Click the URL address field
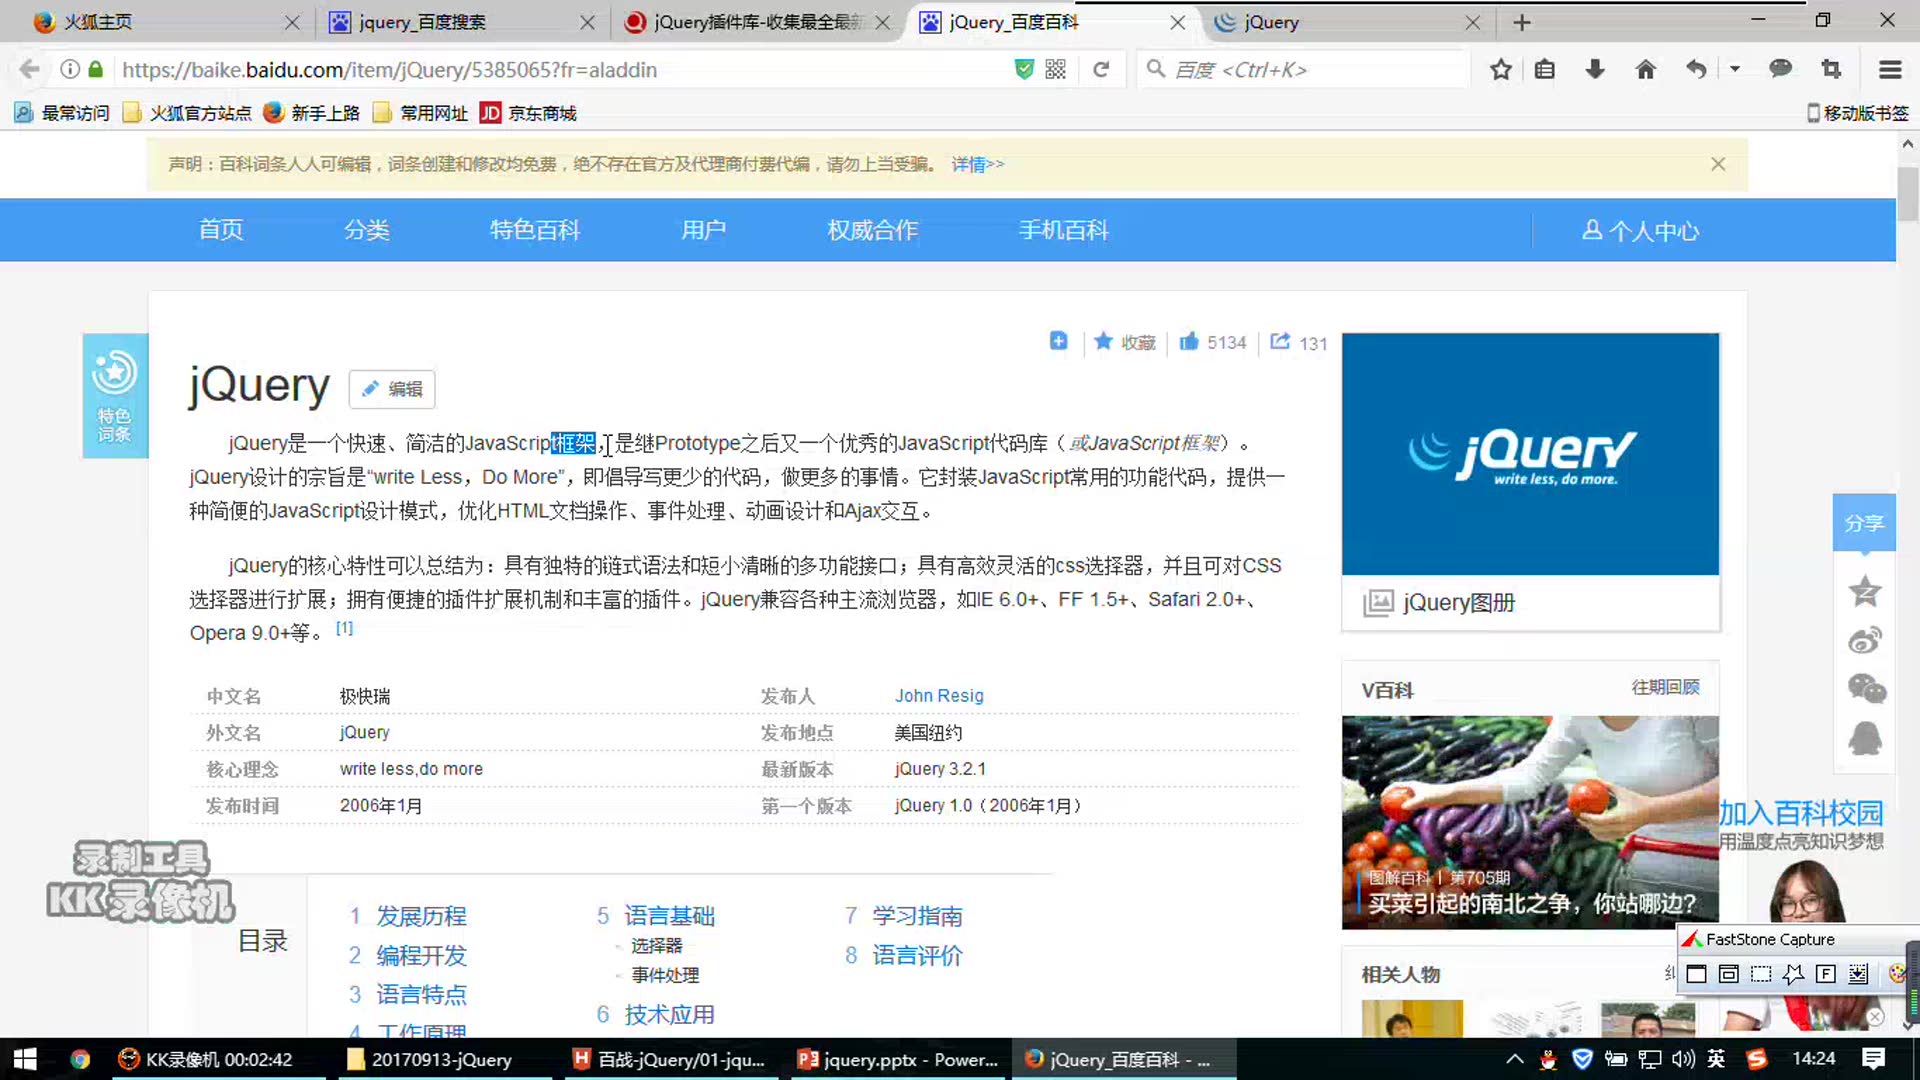This screenshot has height=1080, width=1920. (560, 69)
